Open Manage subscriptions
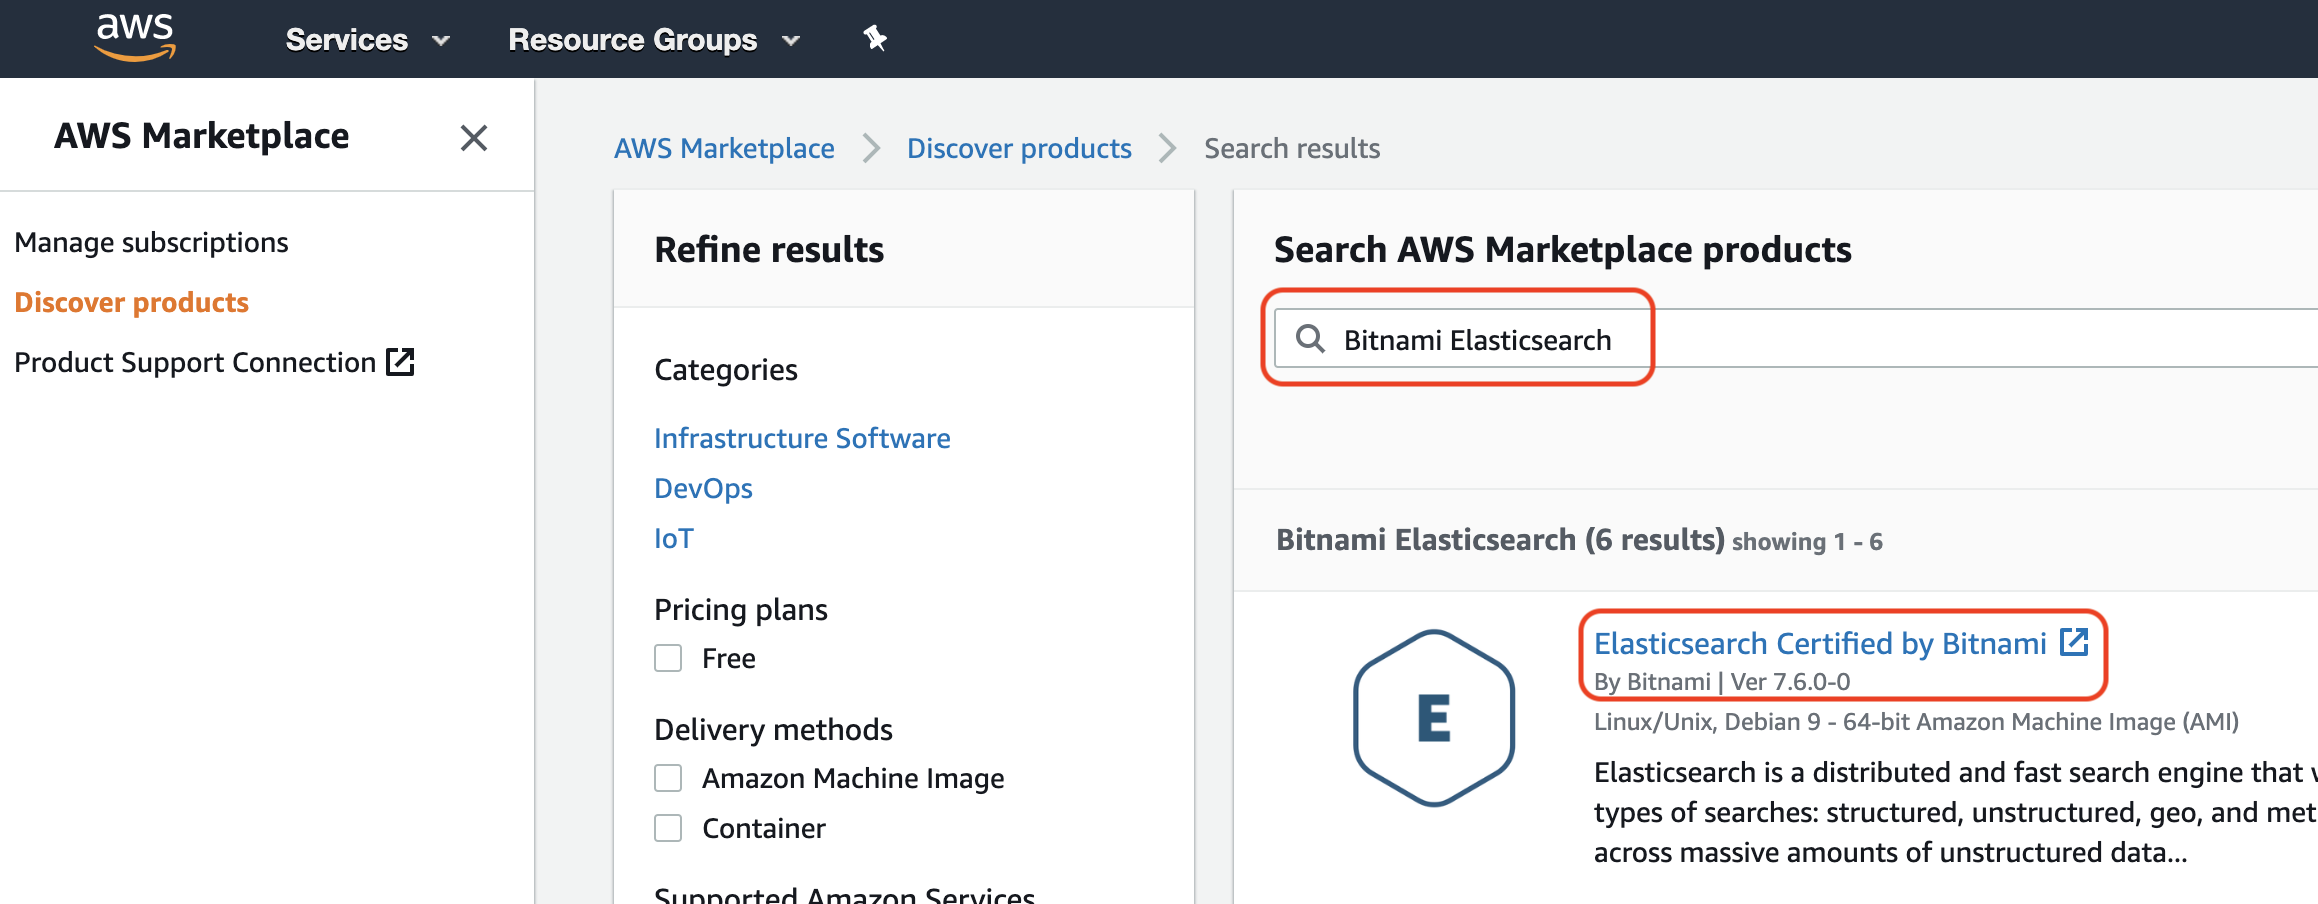The width and height of the screenshot is (2318, 904). click(151, 243)
